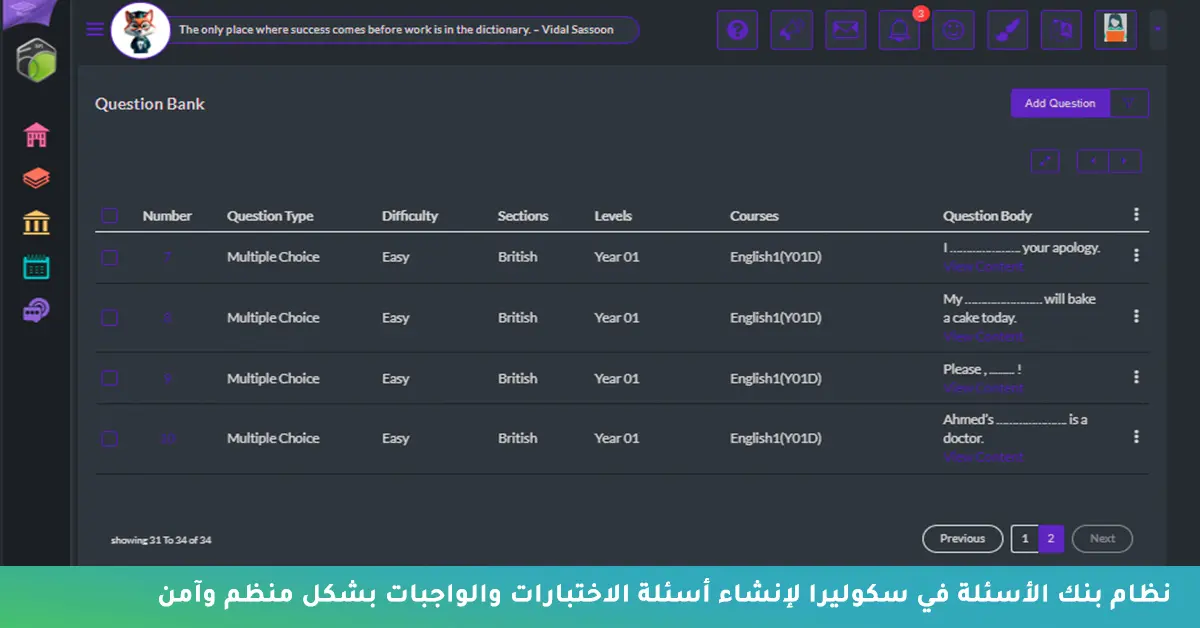The height and width of the screenshot is (628, 1200).
Task: Click the paintbrush theme icon
Action: click(x=1007, y=30)
